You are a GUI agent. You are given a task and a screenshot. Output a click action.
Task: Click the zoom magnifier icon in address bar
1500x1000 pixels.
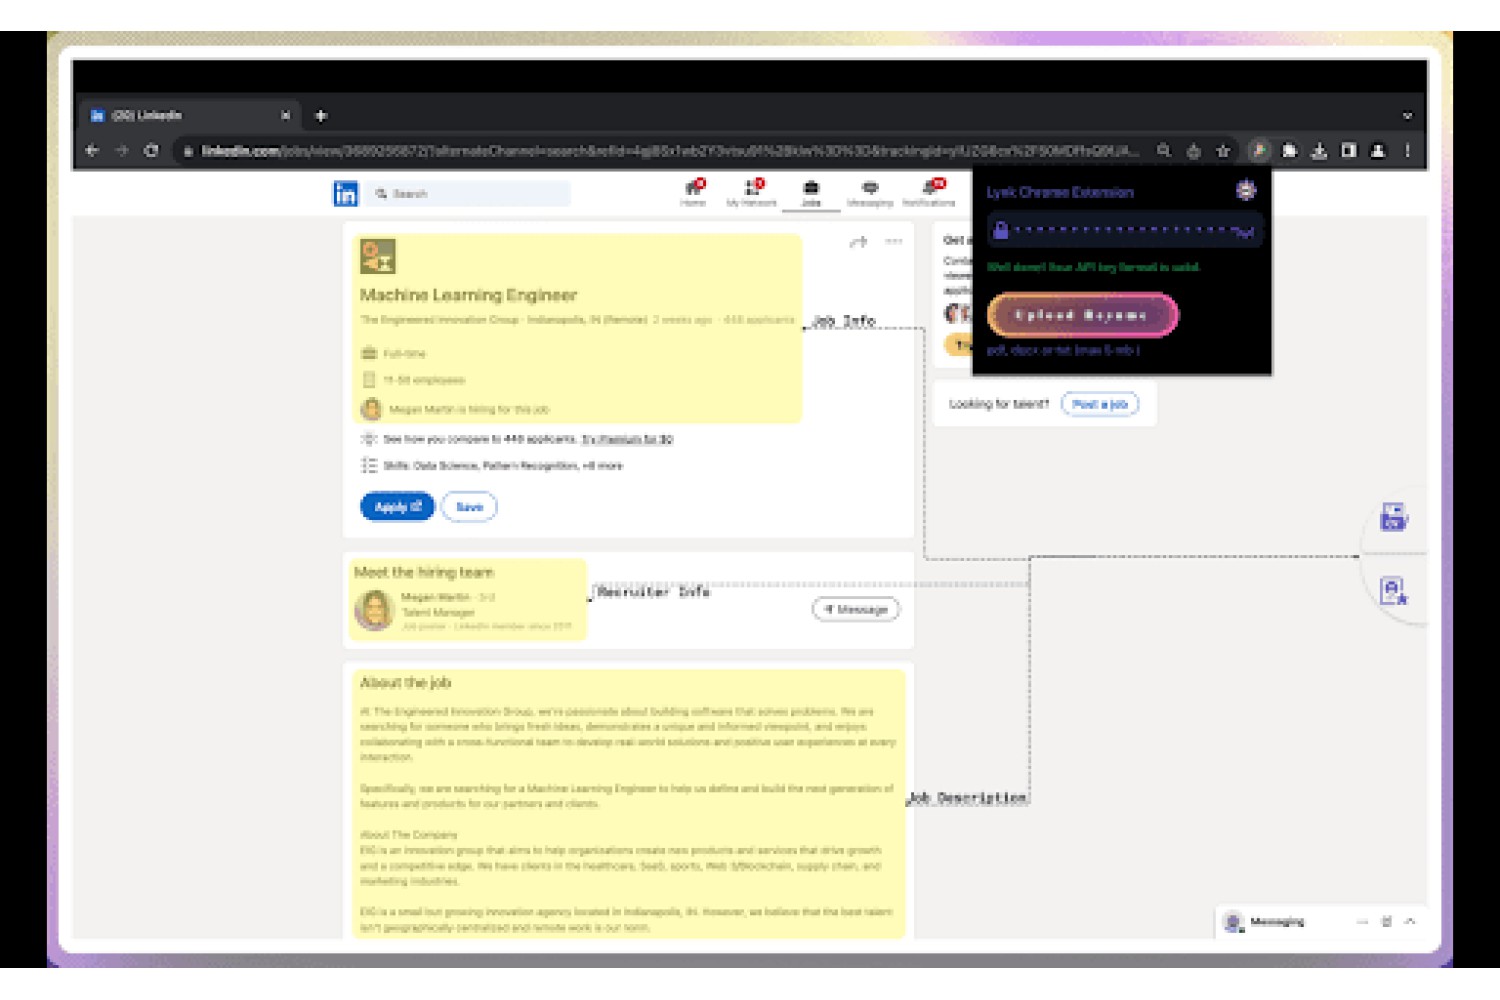[1164, 151]
